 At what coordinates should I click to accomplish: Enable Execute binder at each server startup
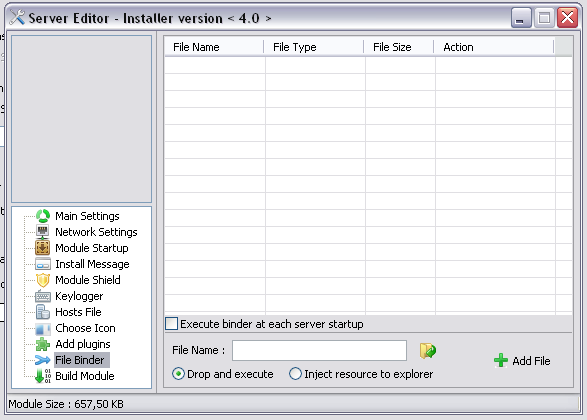171,324
